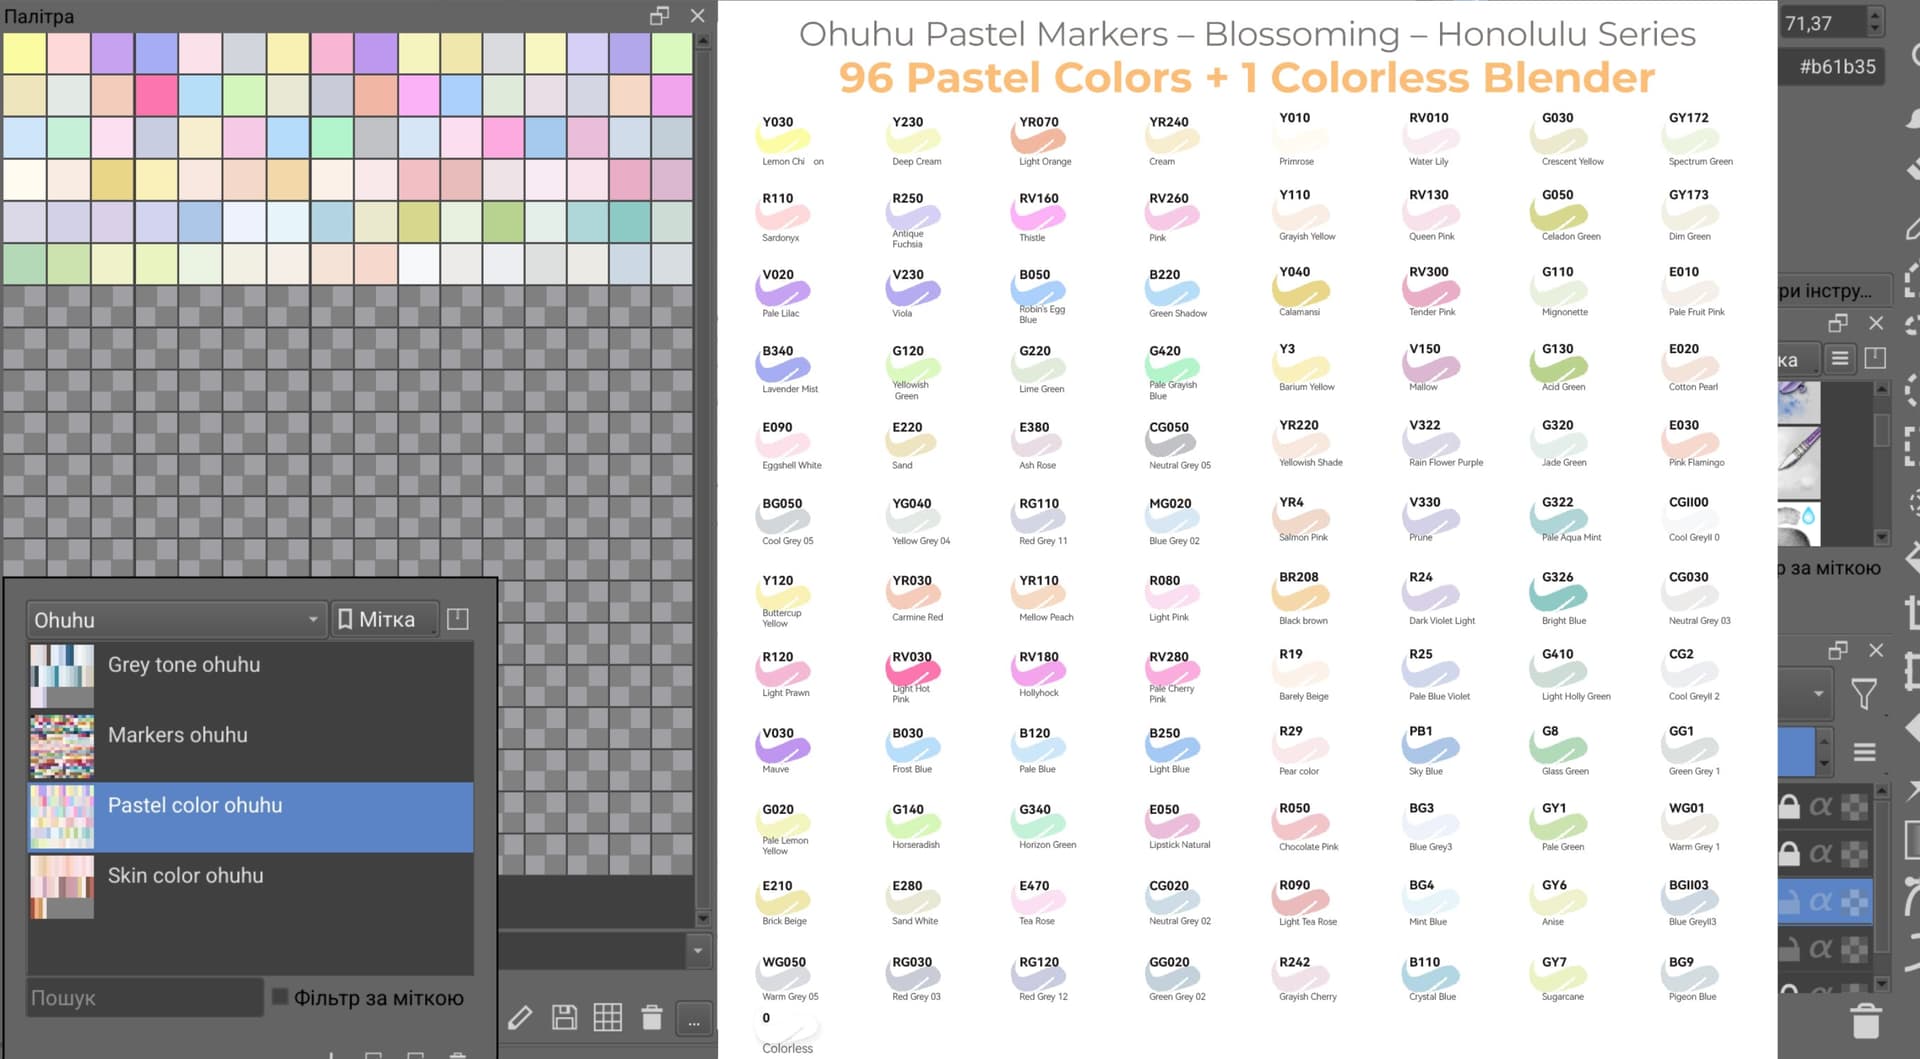Pick the mustard yellow palette swatch

point(112,180)
